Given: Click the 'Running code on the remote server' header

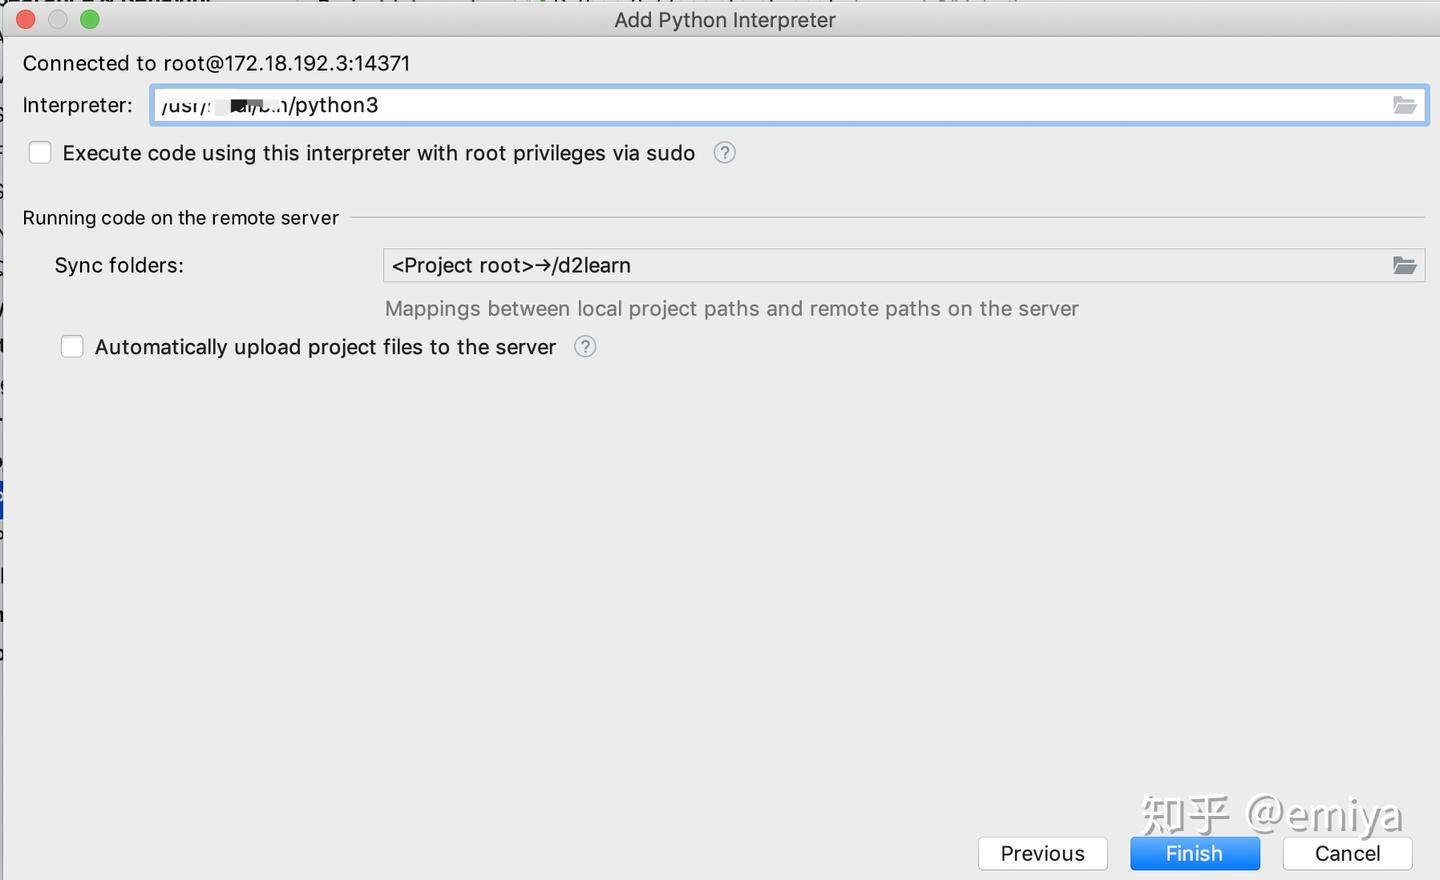Looking at the screenshot, I should pos(181,218).
